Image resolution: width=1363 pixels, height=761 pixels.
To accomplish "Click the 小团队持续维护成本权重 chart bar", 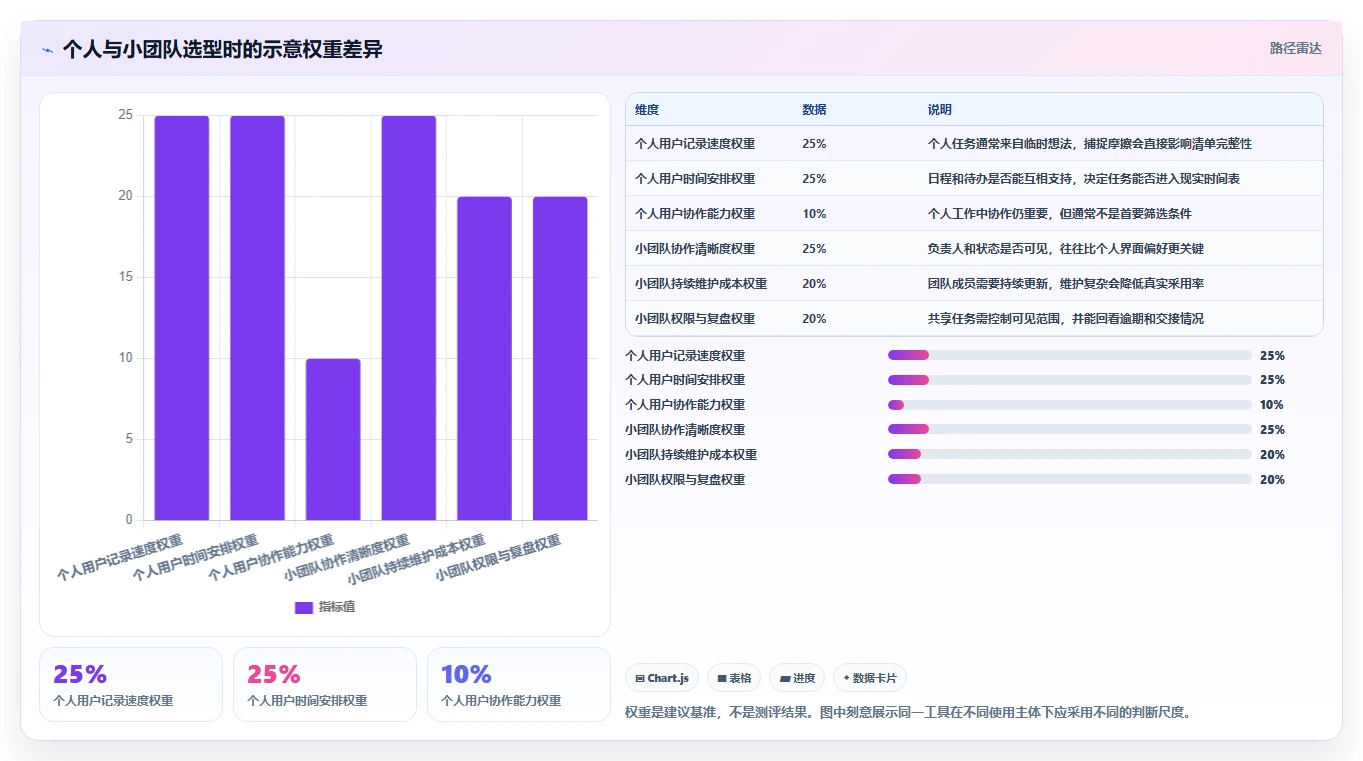I will coord(484,358).
